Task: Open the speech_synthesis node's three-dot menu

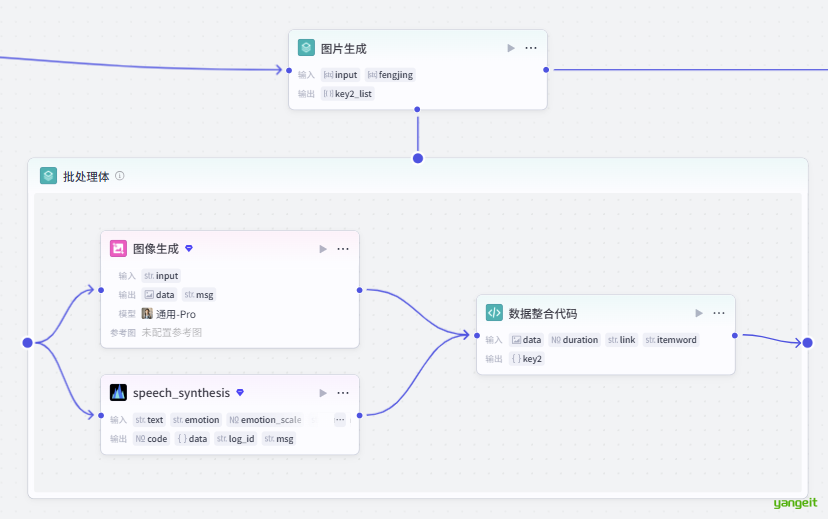Action: (343, 393)
